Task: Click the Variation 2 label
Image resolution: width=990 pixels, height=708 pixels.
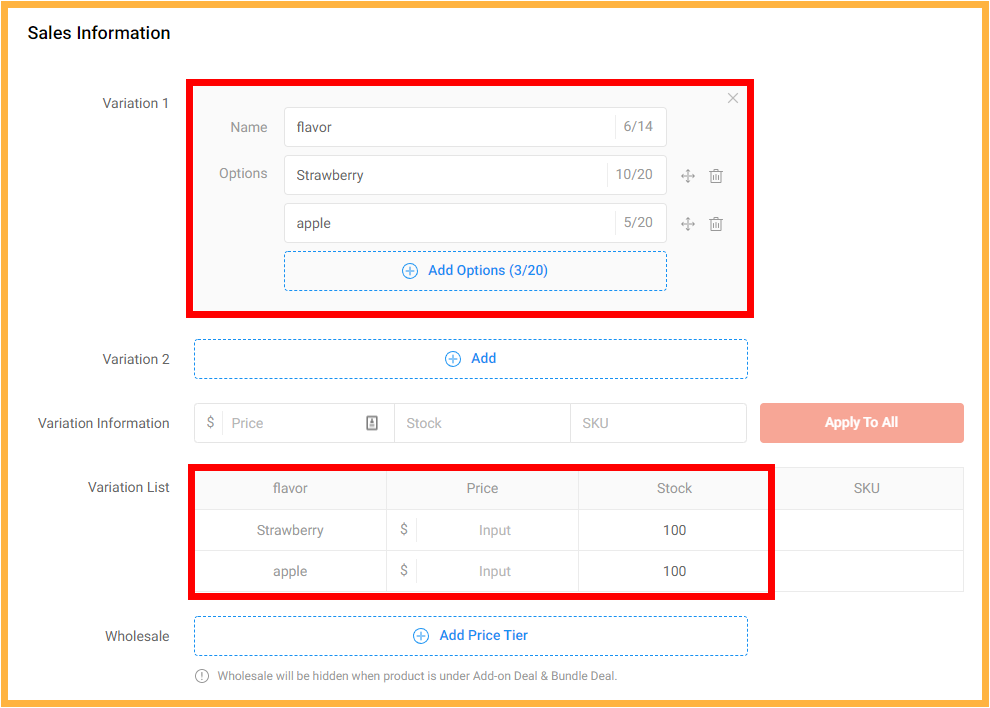Action: [136, 359]
